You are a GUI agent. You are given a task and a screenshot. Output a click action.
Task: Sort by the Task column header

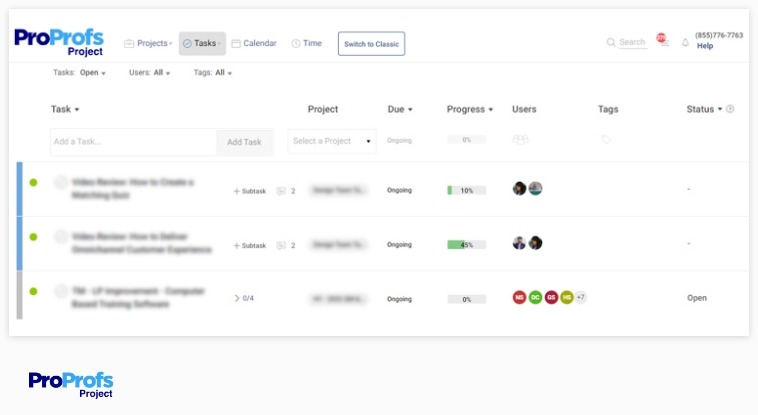(x=65, y=109)
